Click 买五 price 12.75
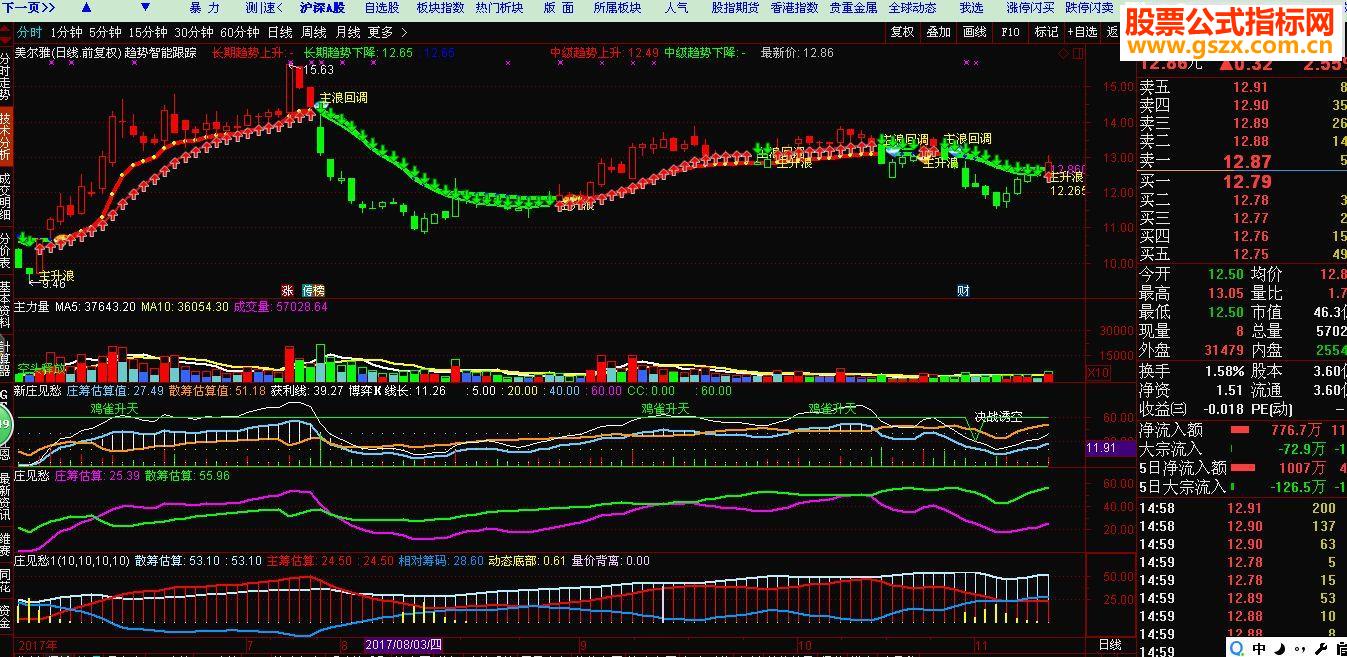Screen dimensions: 1347x657 click(1250, 255)
